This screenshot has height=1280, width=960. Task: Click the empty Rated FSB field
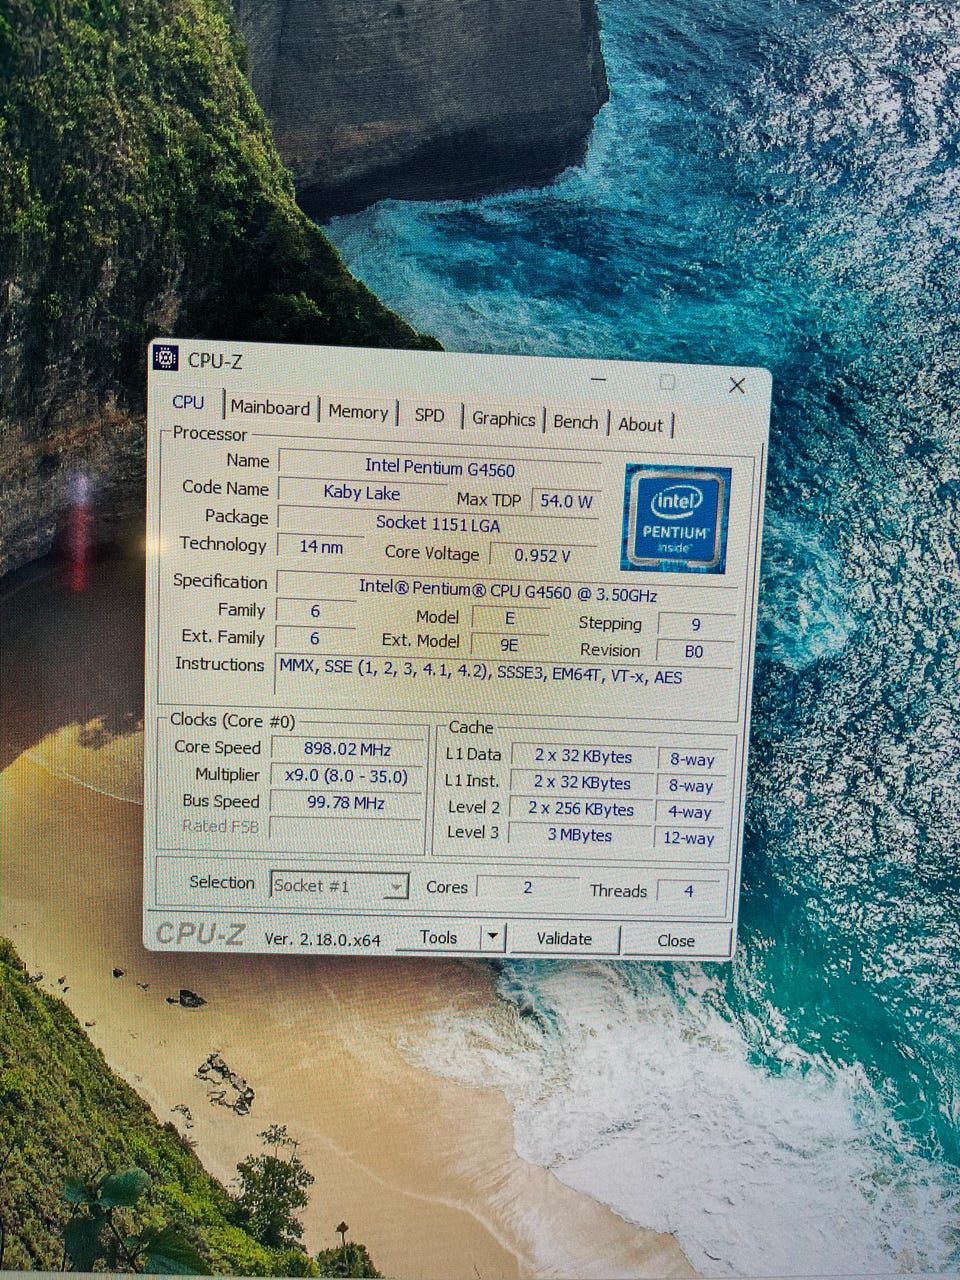(345, 830)
